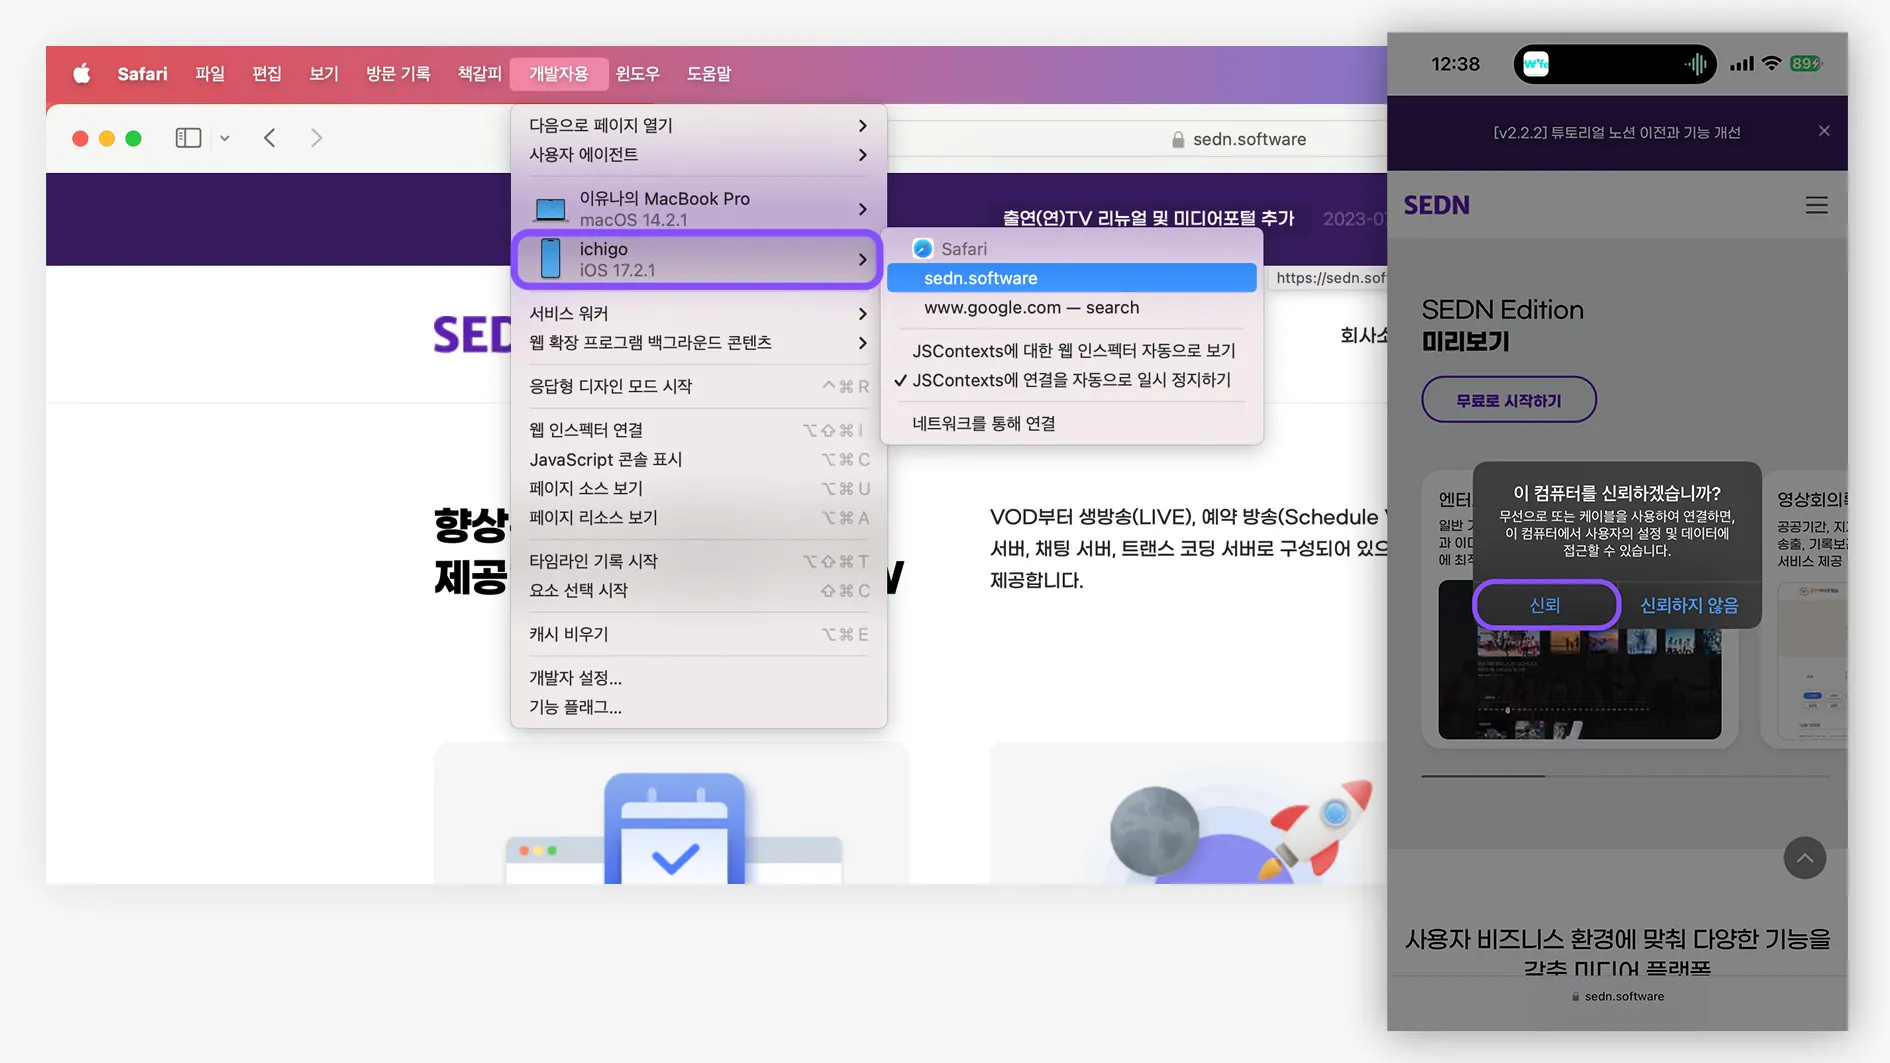Tap 신뢰 in the trust dialog
This screenshot has width=1890, height=1063.
[1545, 605]
